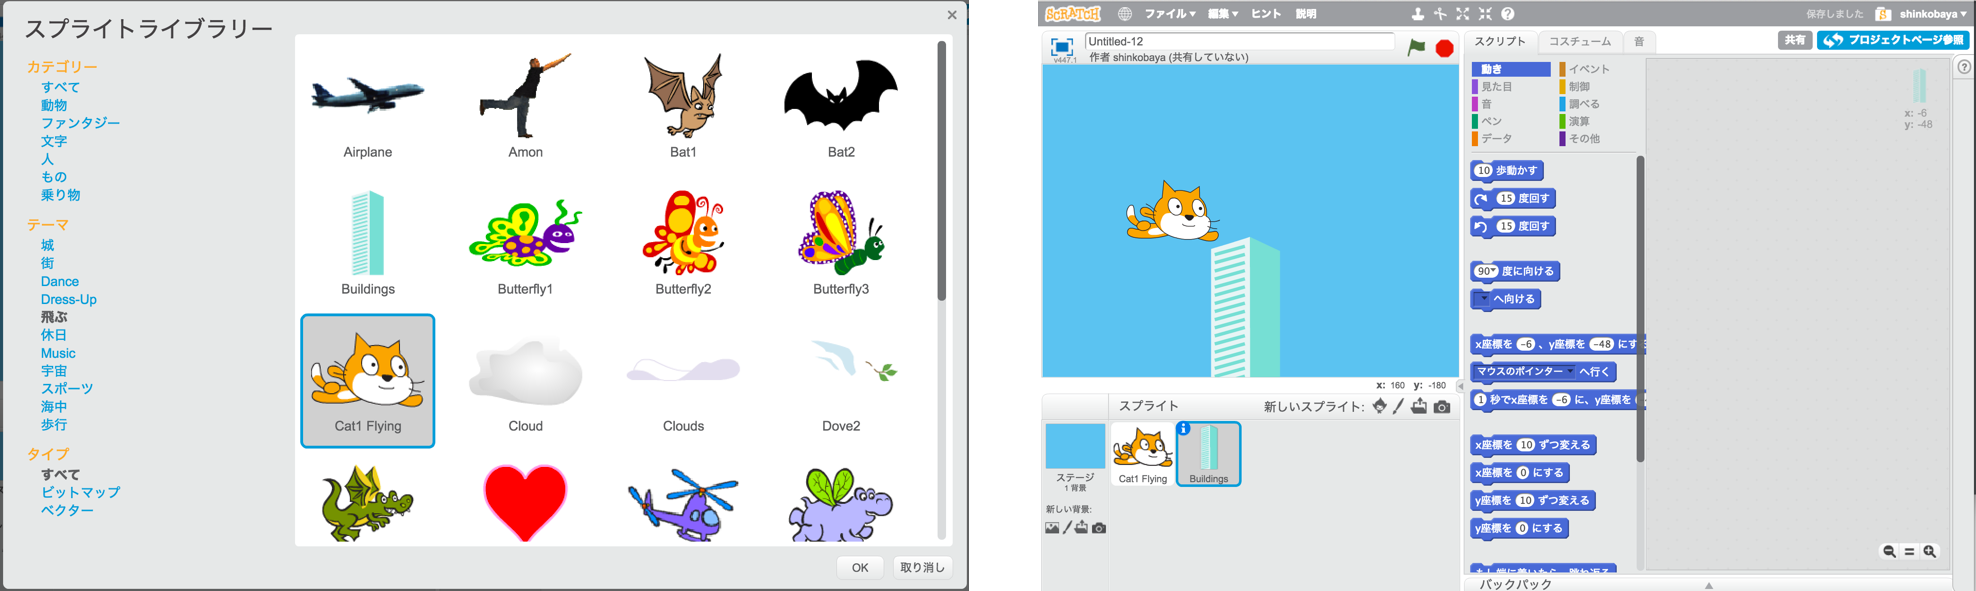Click the blocks palette scrollbar
The height and width of the screenshot is (591, 1976).
(x=1640, y=310)
